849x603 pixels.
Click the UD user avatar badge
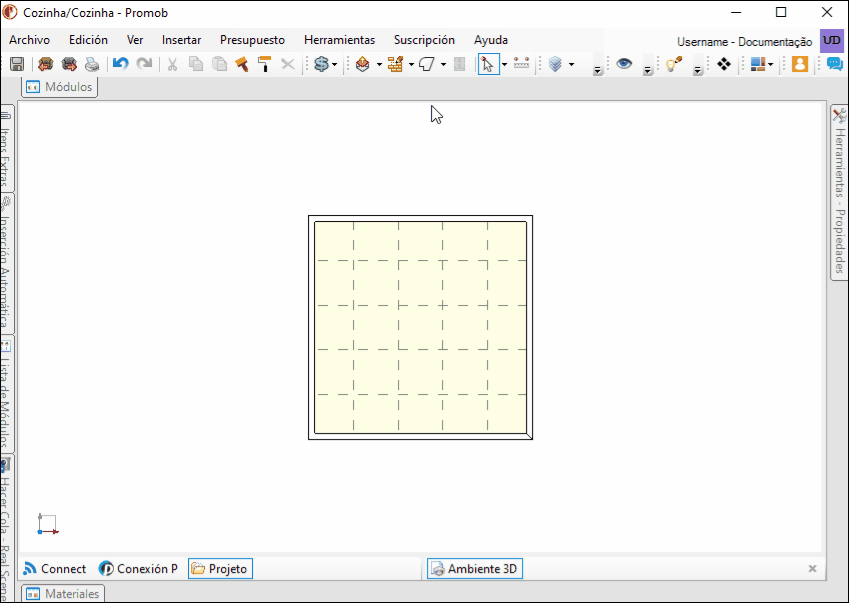point(832,41)
